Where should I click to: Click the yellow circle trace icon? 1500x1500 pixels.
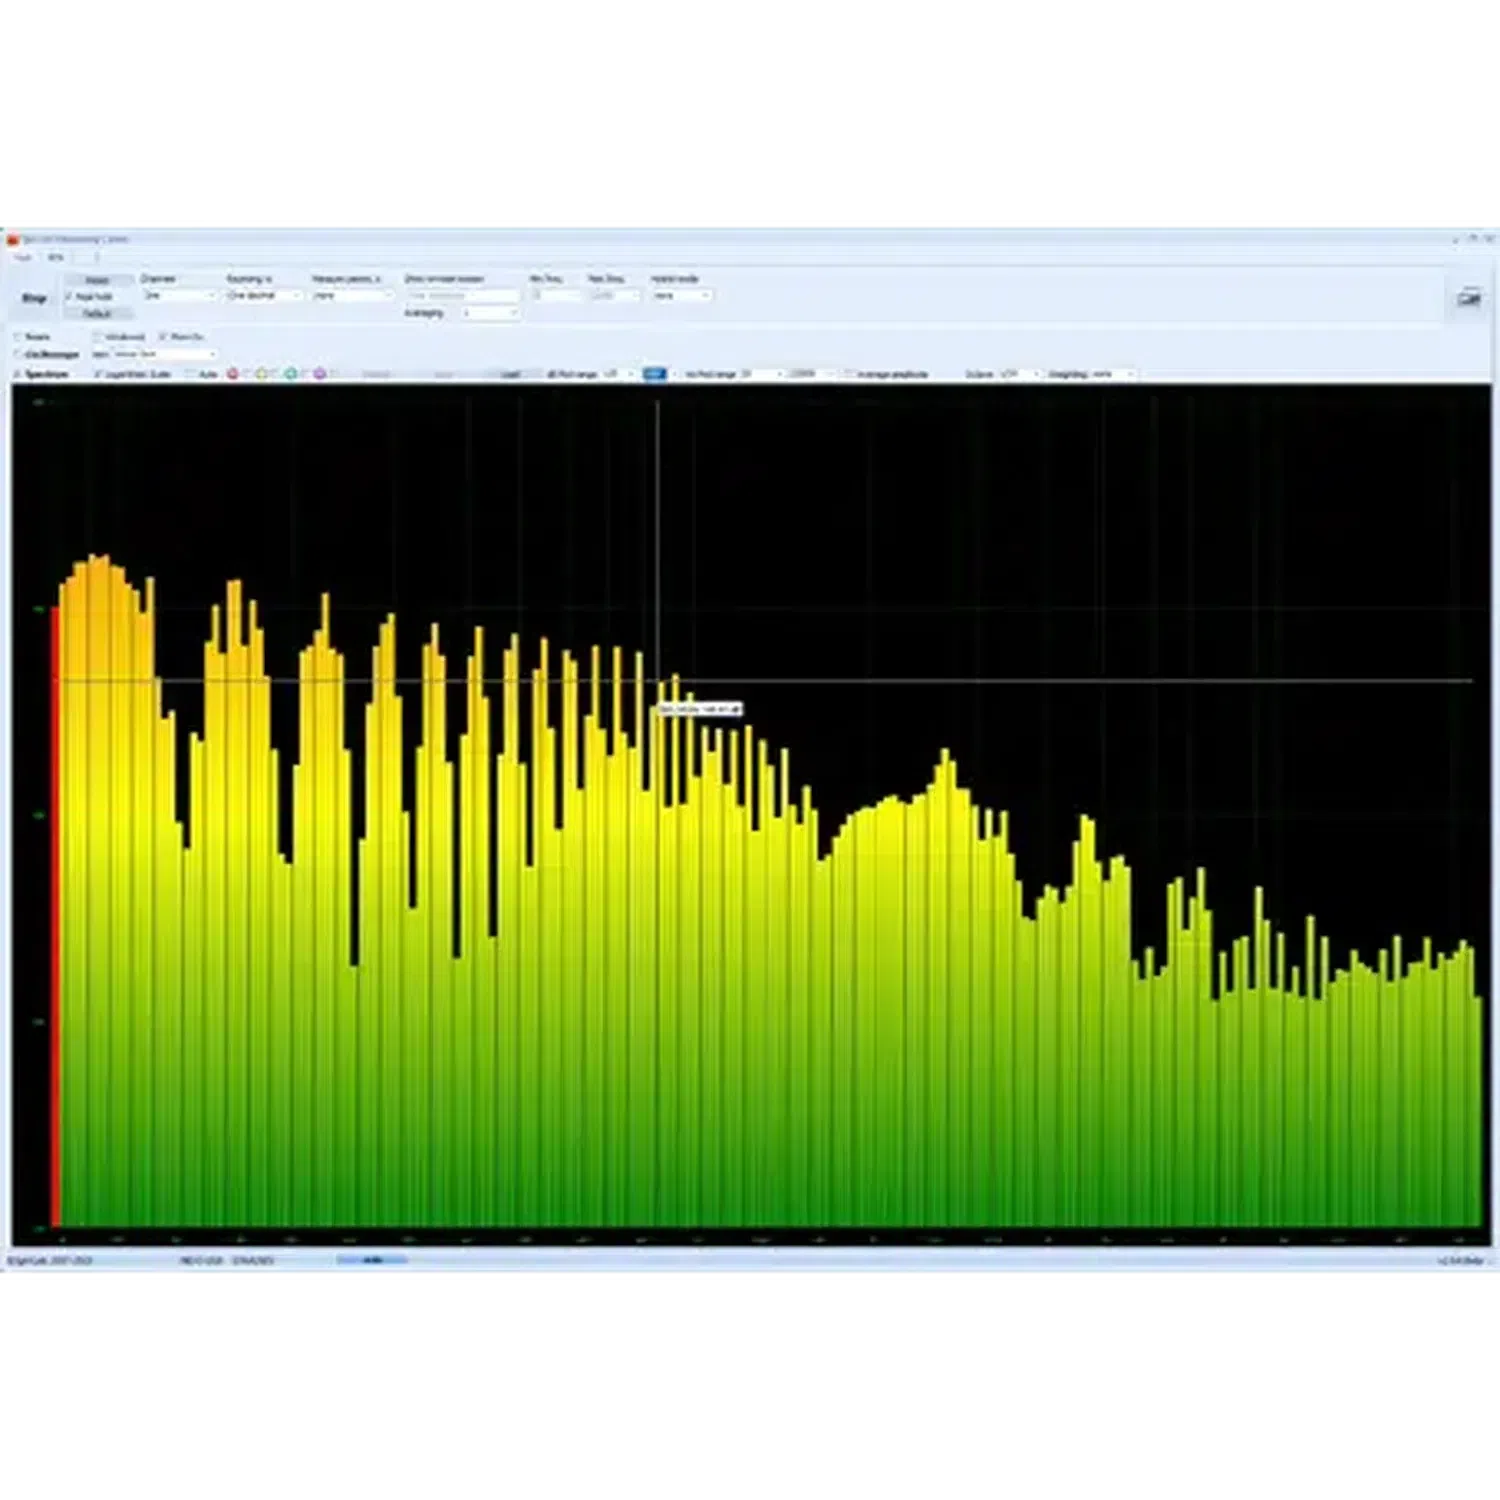click(x=262, y=374)
